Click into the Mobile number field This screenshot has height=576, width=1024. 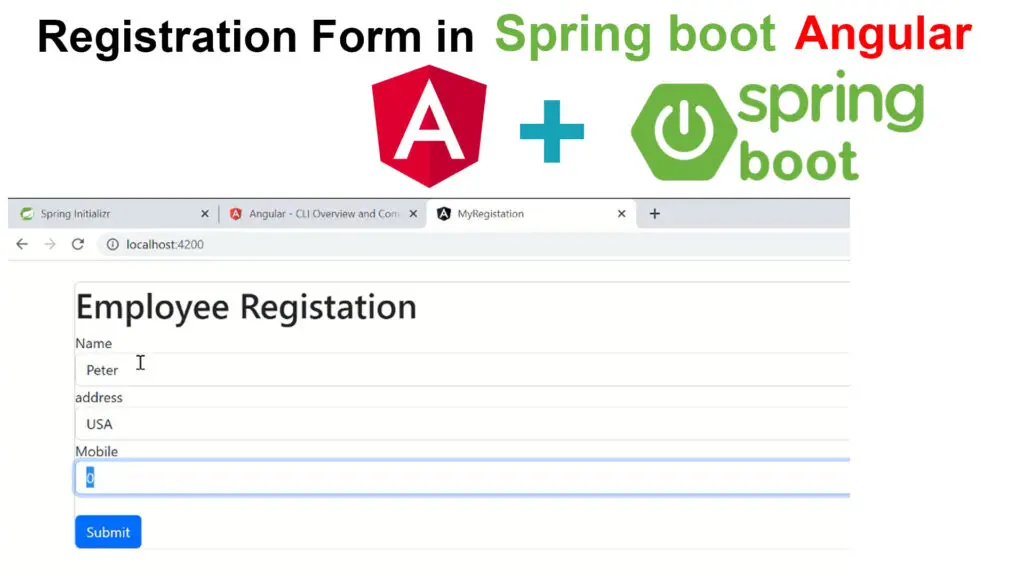tap(460, 478)
